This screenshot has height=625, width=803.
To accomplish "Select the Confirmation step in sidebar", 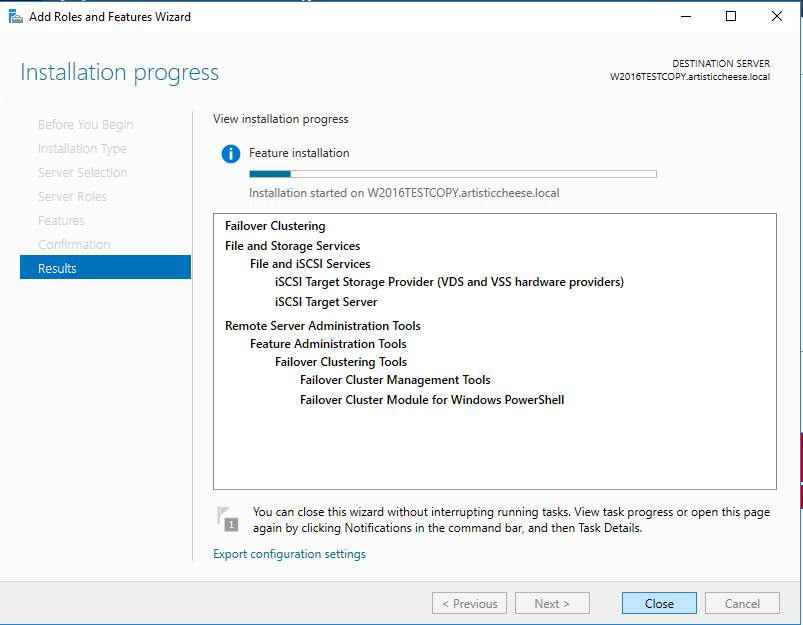I will pyautogui.click(x=74, y=244).
